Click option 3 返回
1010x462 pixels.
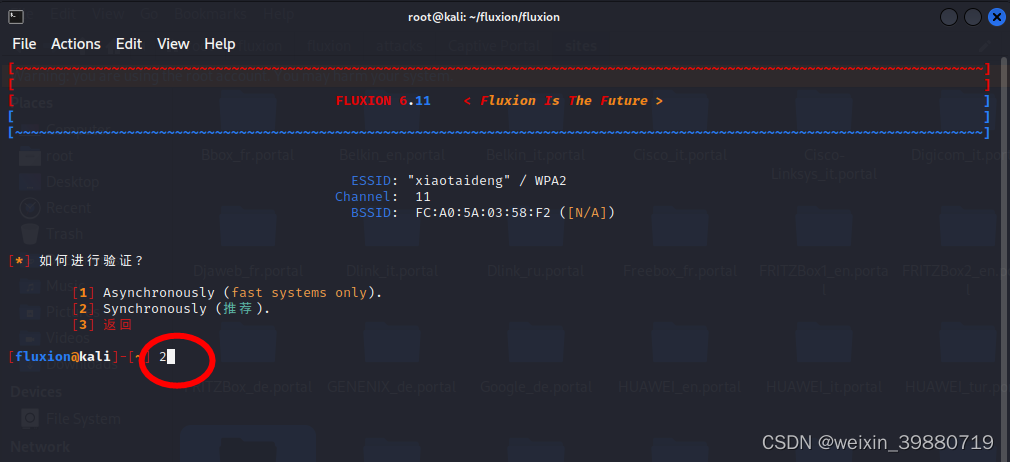pyautogui.click(x=102, y=325)
